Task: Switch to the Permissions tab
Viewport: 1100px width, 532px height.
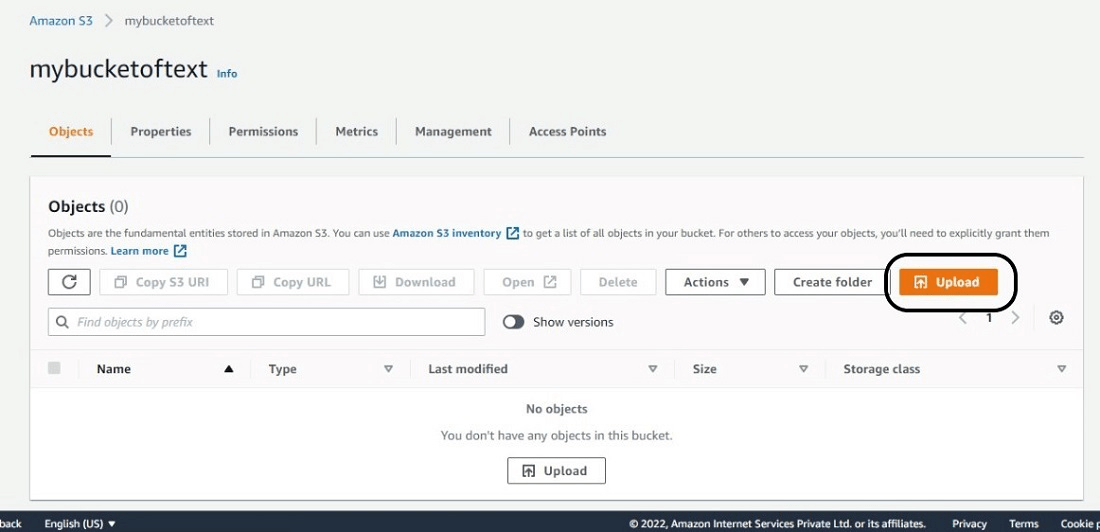Action: 263,131
